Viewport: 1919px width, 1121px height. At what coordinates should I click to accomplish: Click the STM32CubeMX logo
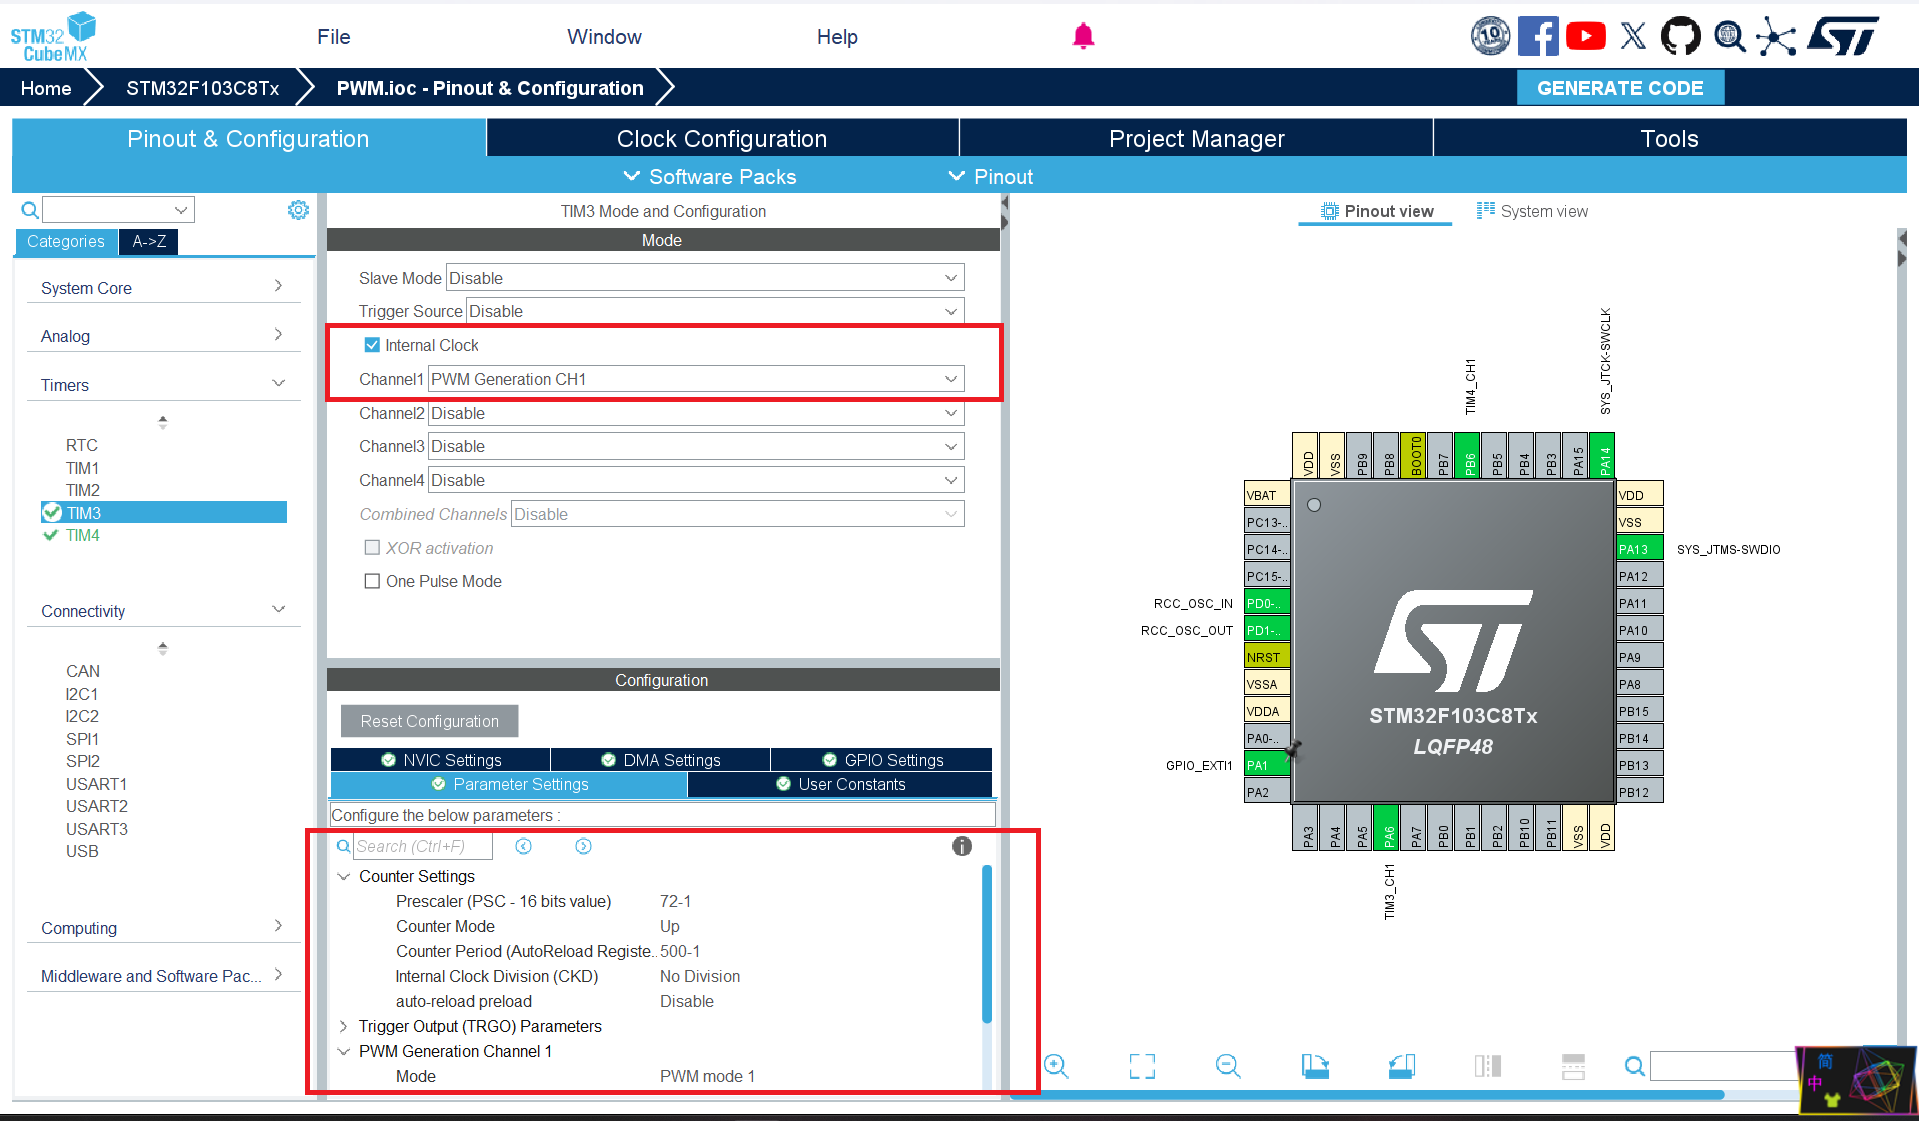pos(53,37)
